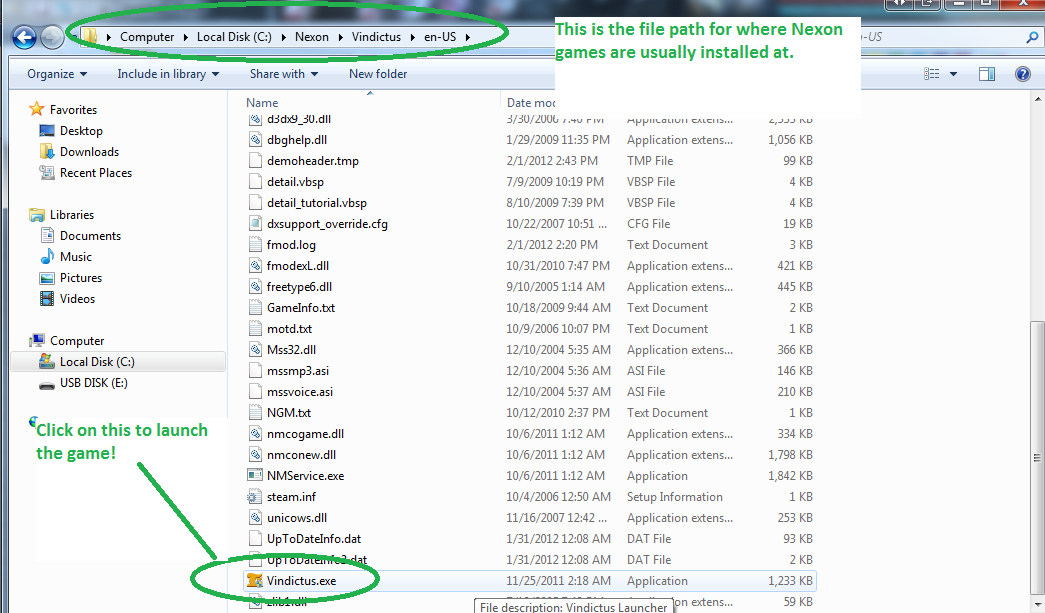
Task: Click the unicows.dll file icon
Action: click(x=255, y=518)
